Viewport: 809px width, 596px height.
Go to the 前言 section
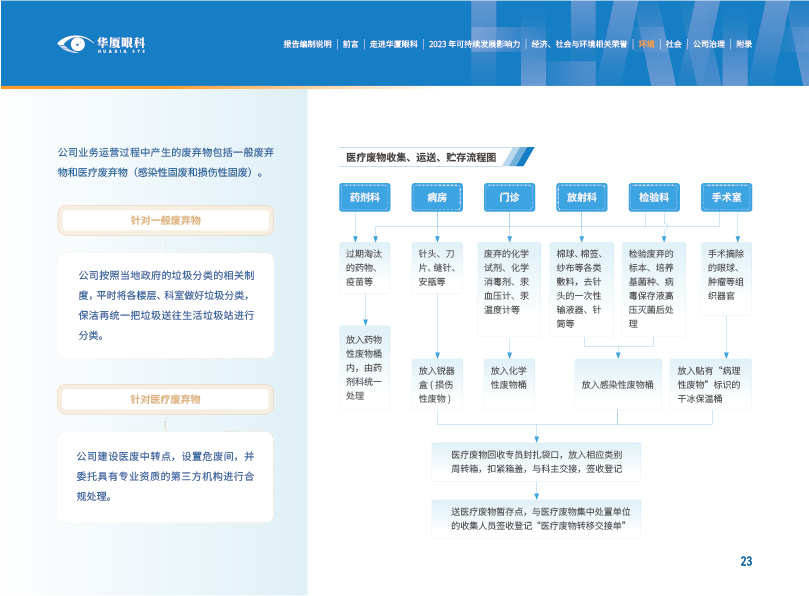350,45
